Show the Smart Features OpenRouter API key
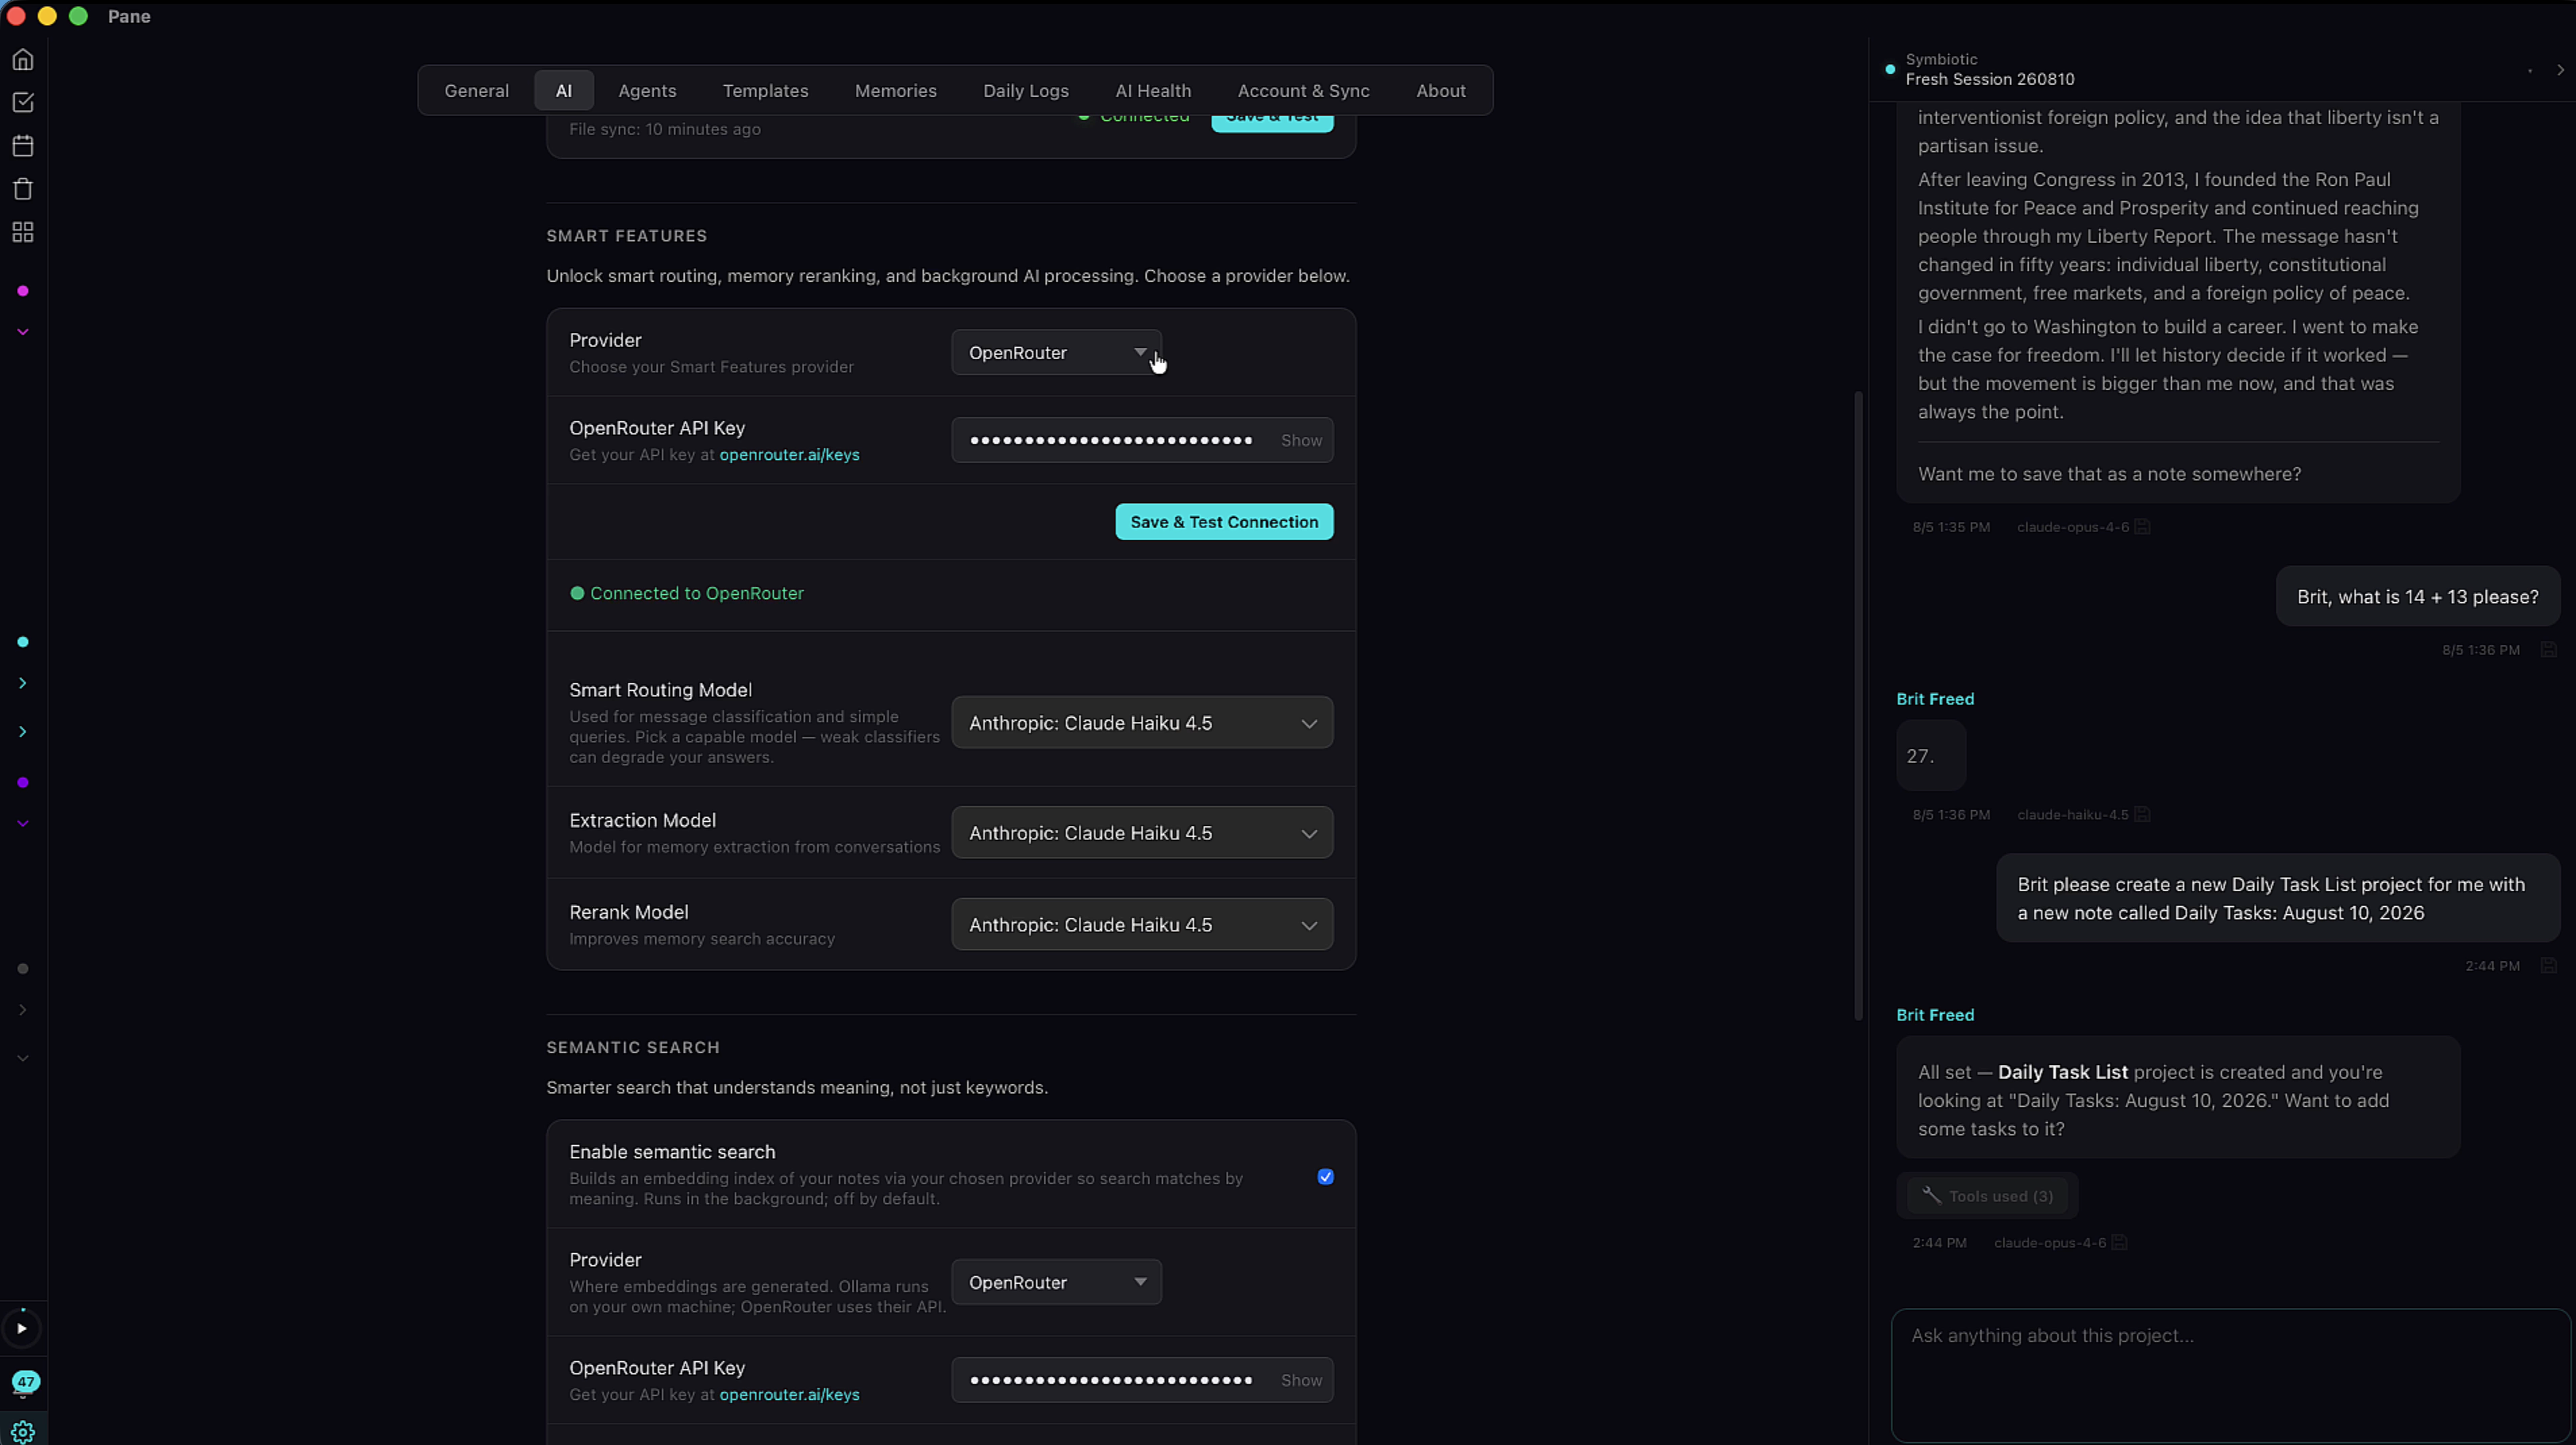The width and height of the screenshot is (2576, 1445). [1301, 440]
